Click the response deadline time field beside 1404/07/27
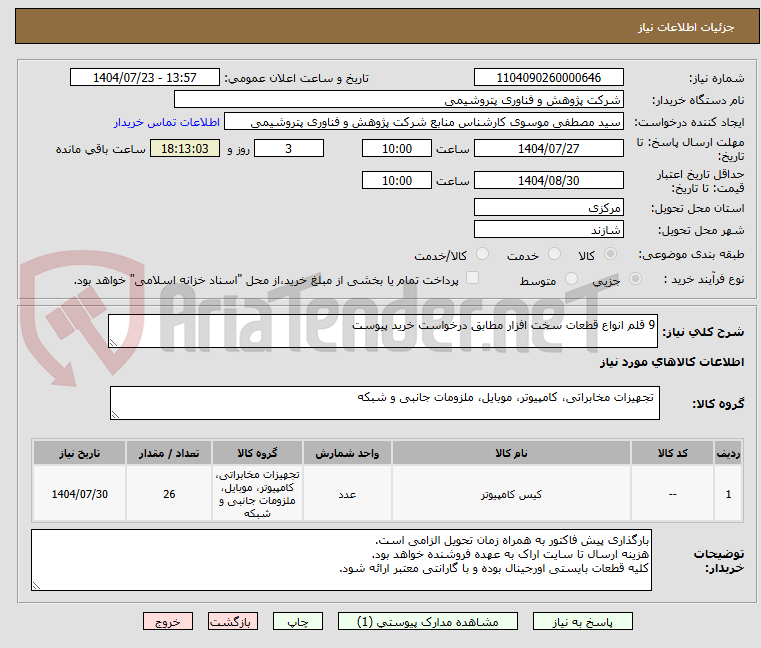The width and height of the screenshot is (761, 648). point(397,149)
